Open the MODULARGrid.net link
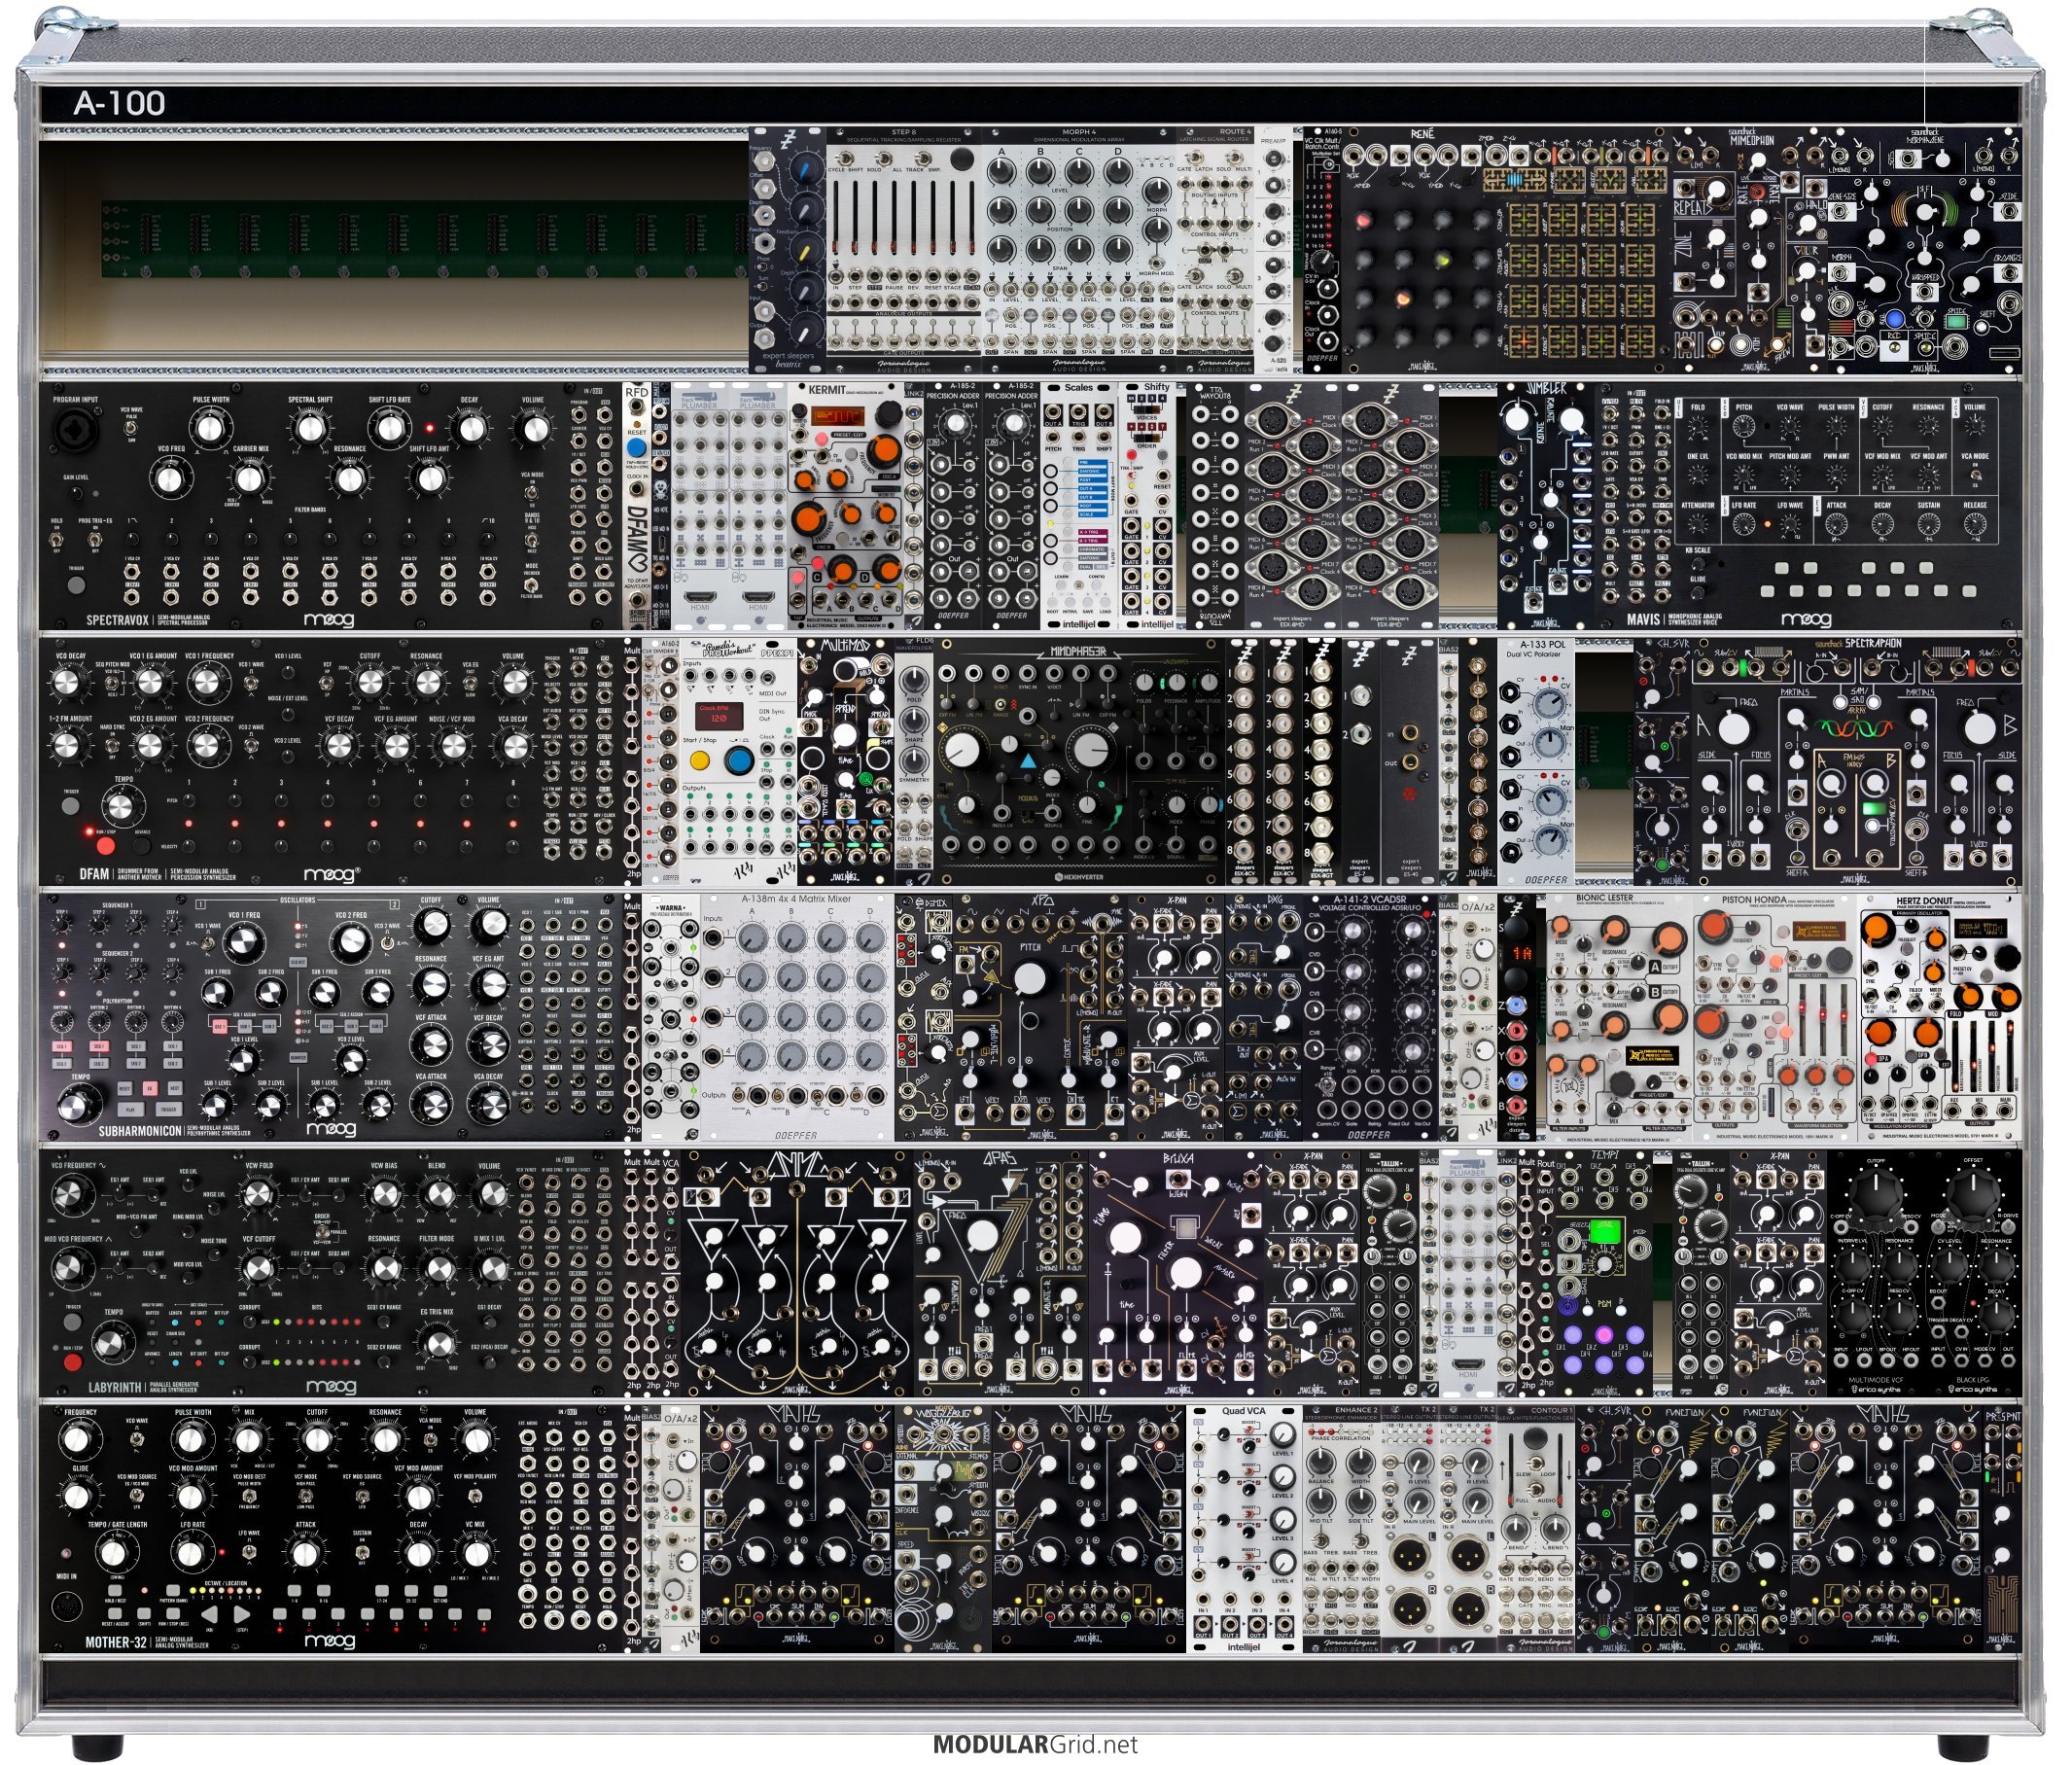The image size is (2072, 1765). click(x=1036, y=1745)
